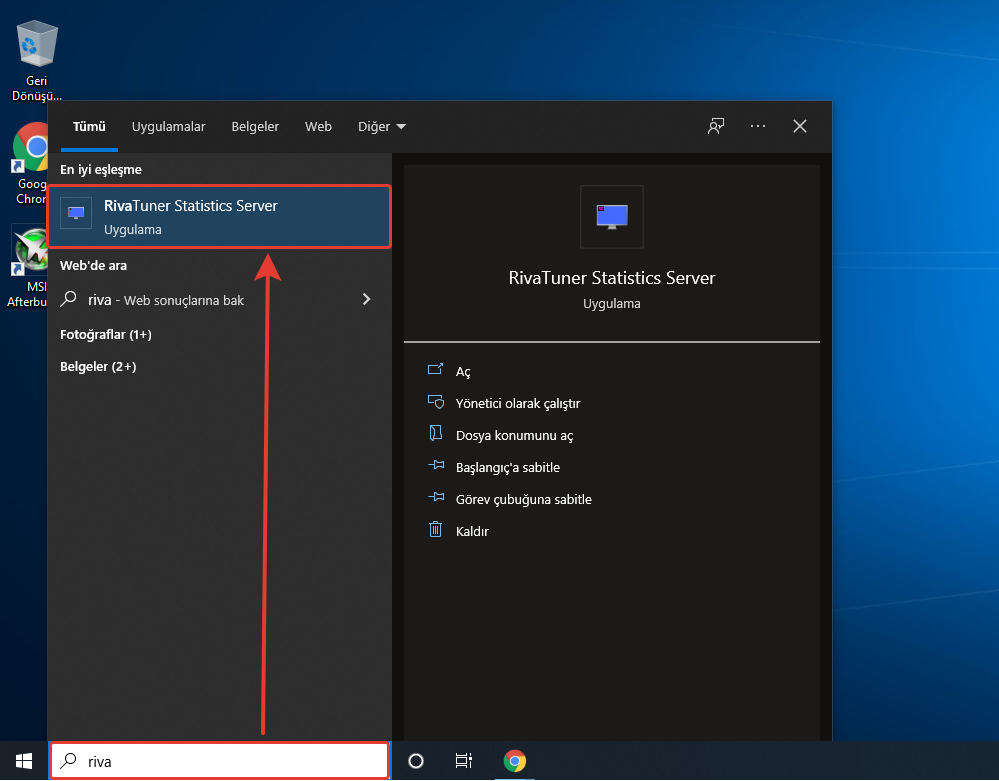
Task: Switch to the Uygulamalar tab
Action: [x=168, y=127]
